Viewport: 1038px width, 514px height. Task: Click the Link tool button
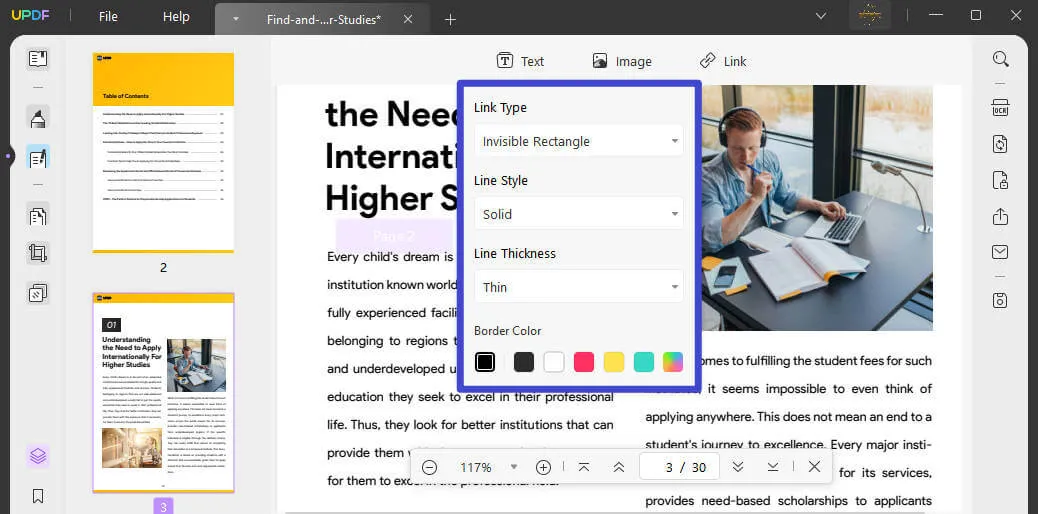[722, 61]
